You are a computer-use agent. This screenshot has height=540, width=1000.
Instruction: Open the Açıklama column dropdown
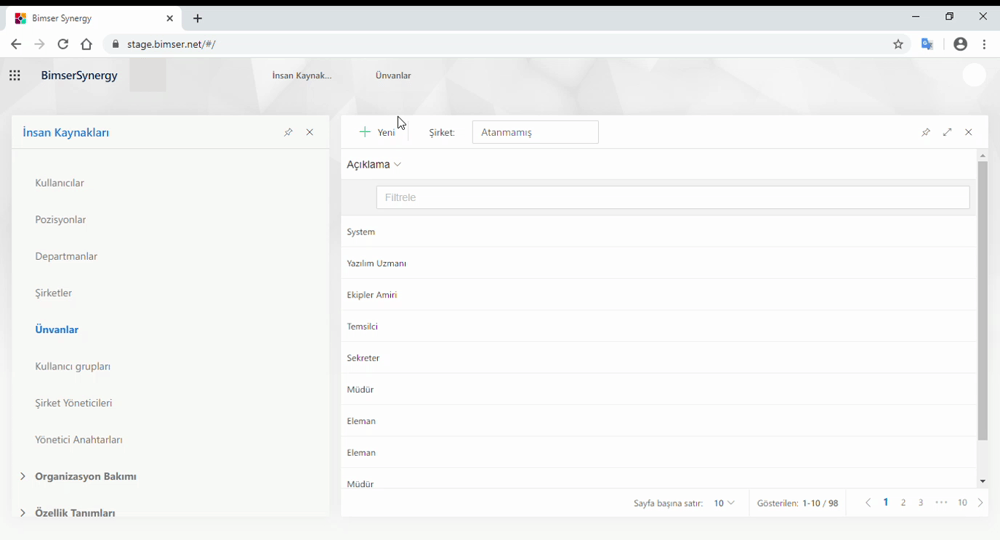click(374, 164)
